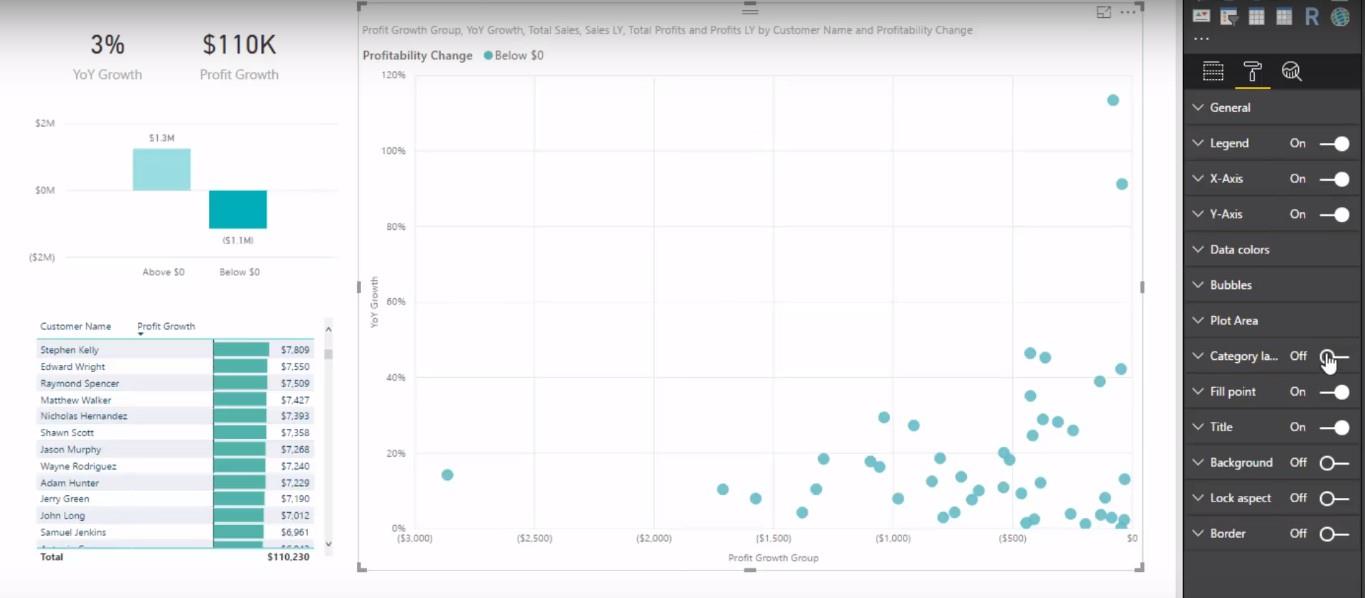Expand the Fill point section chevron
The width and height of the screenshot is (1365, 598).
tap(1197, 392)
